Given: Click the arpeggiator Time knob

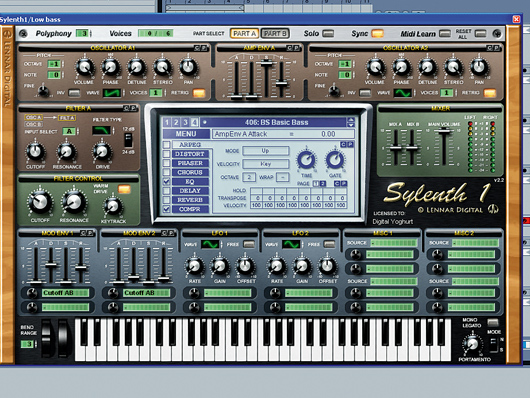Looking at the screenshot, I should (306, 160).
